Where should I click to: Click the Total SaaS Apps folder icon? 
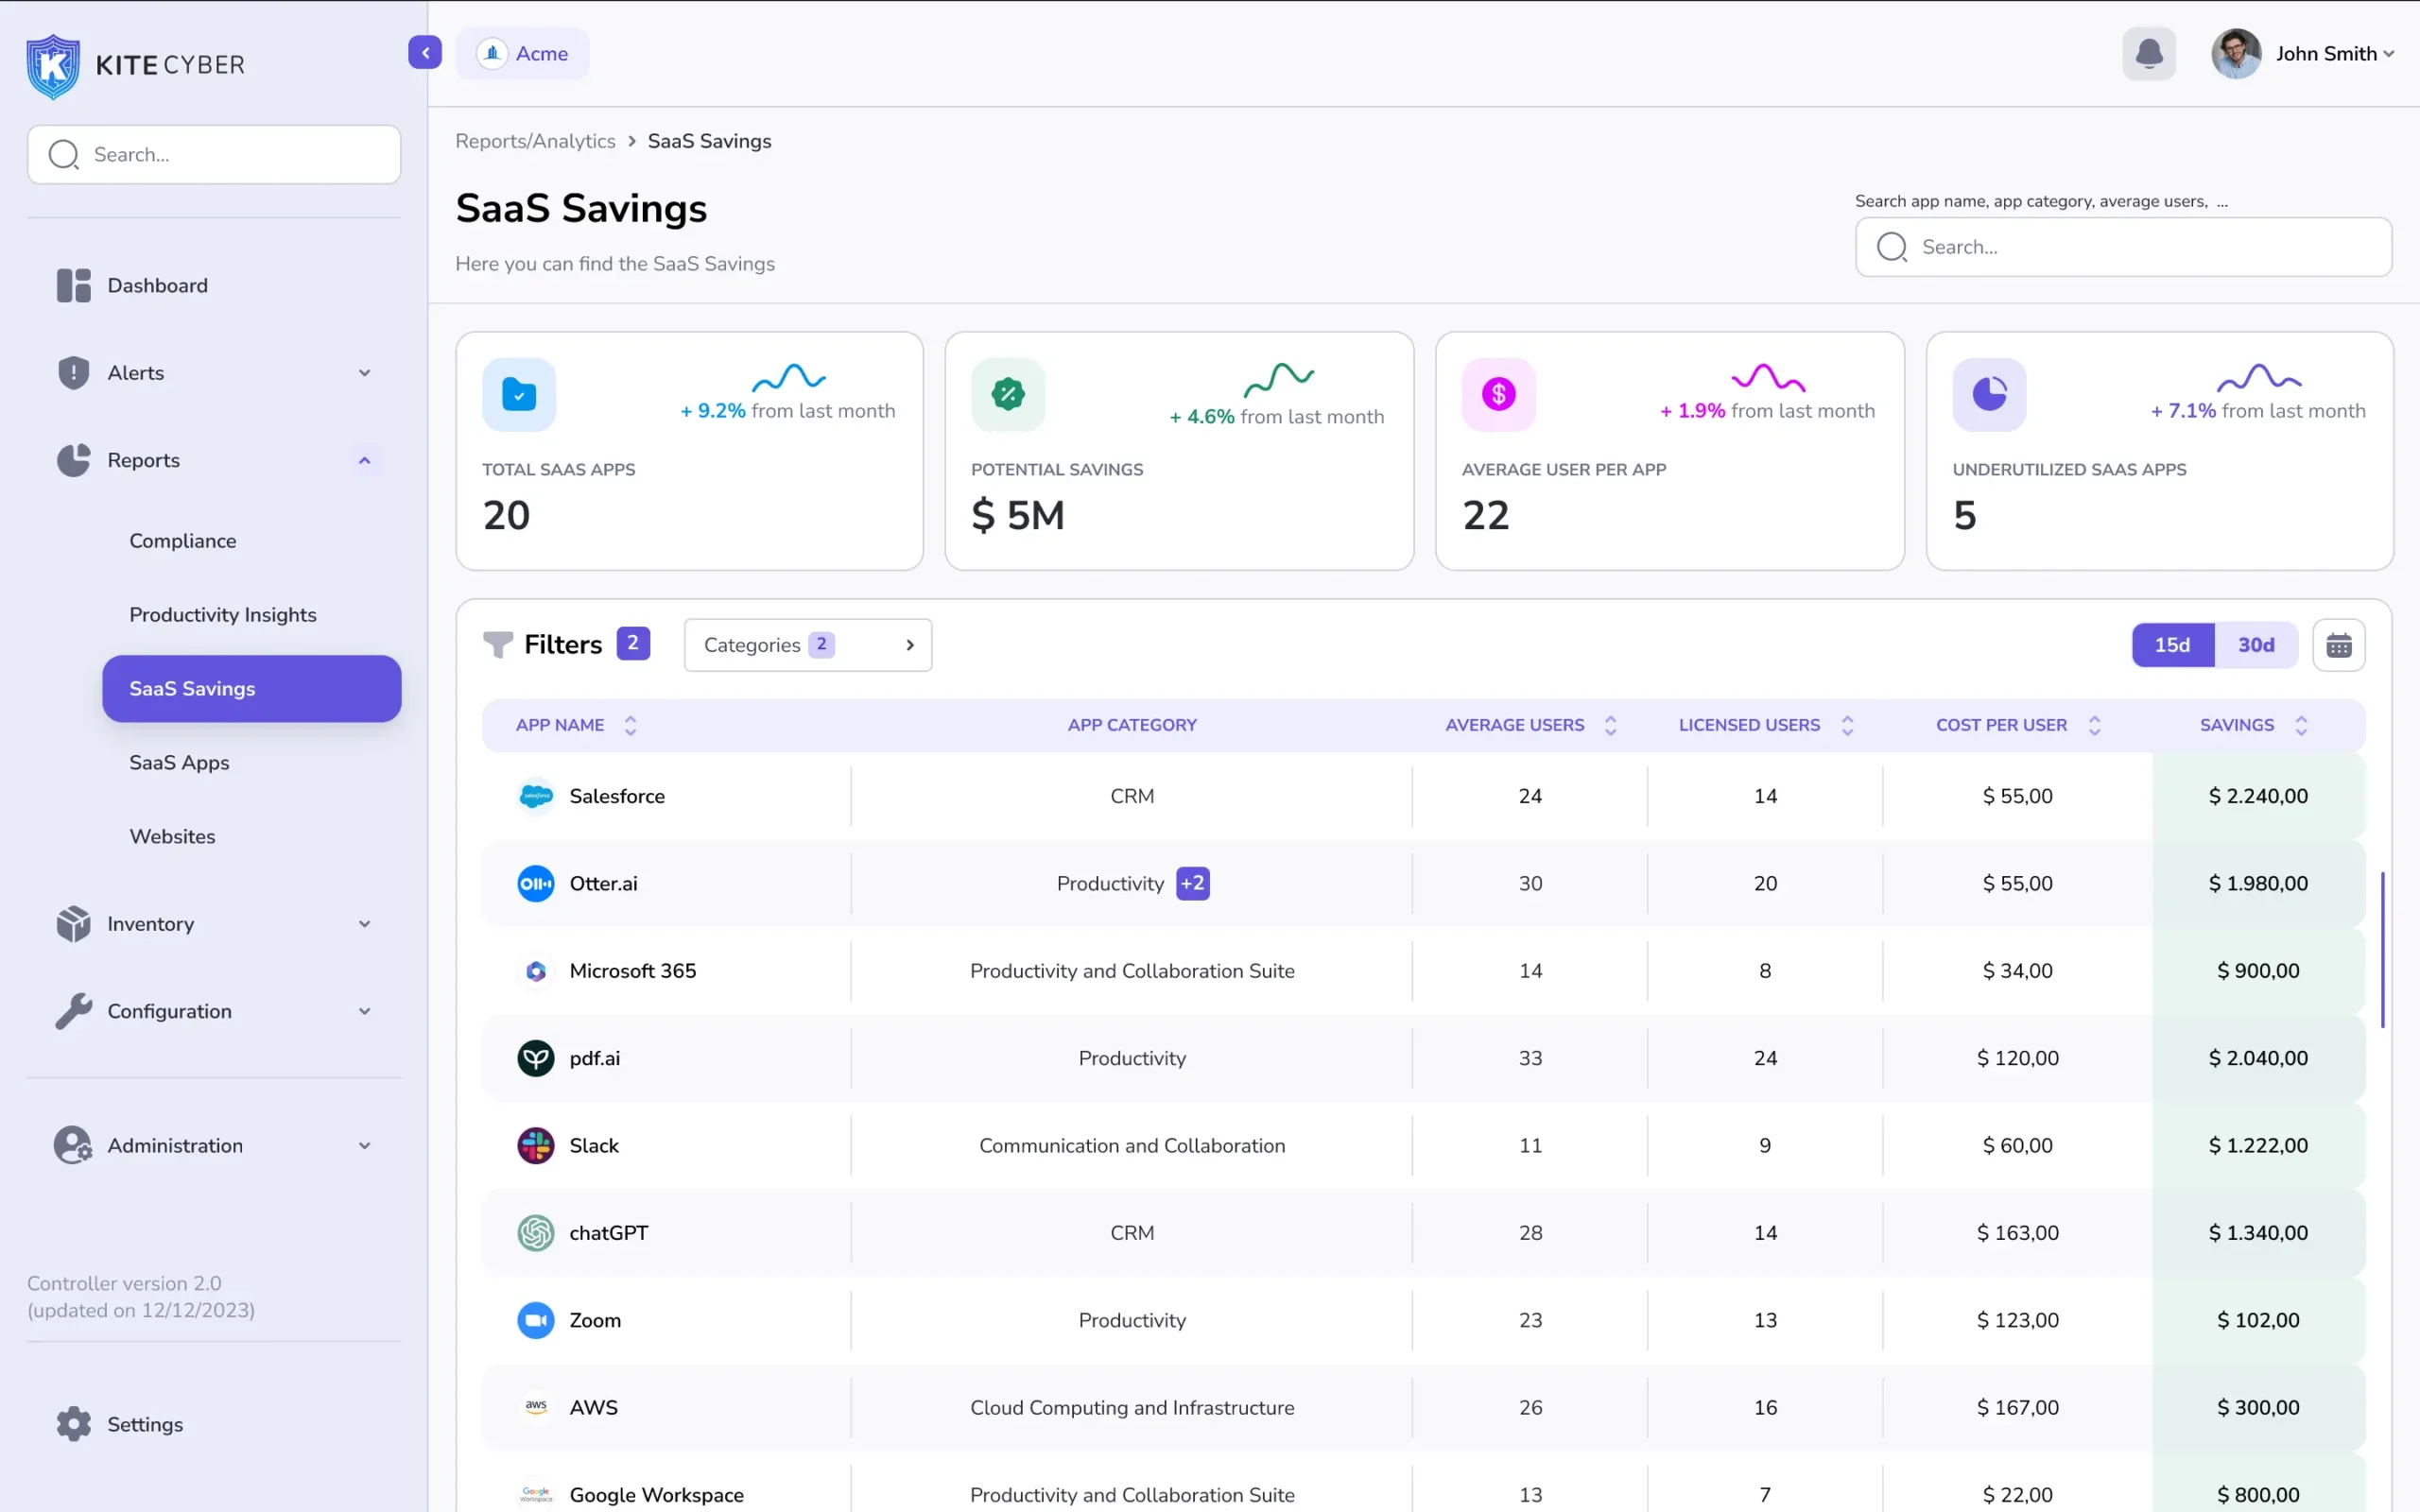coord(519,394)
